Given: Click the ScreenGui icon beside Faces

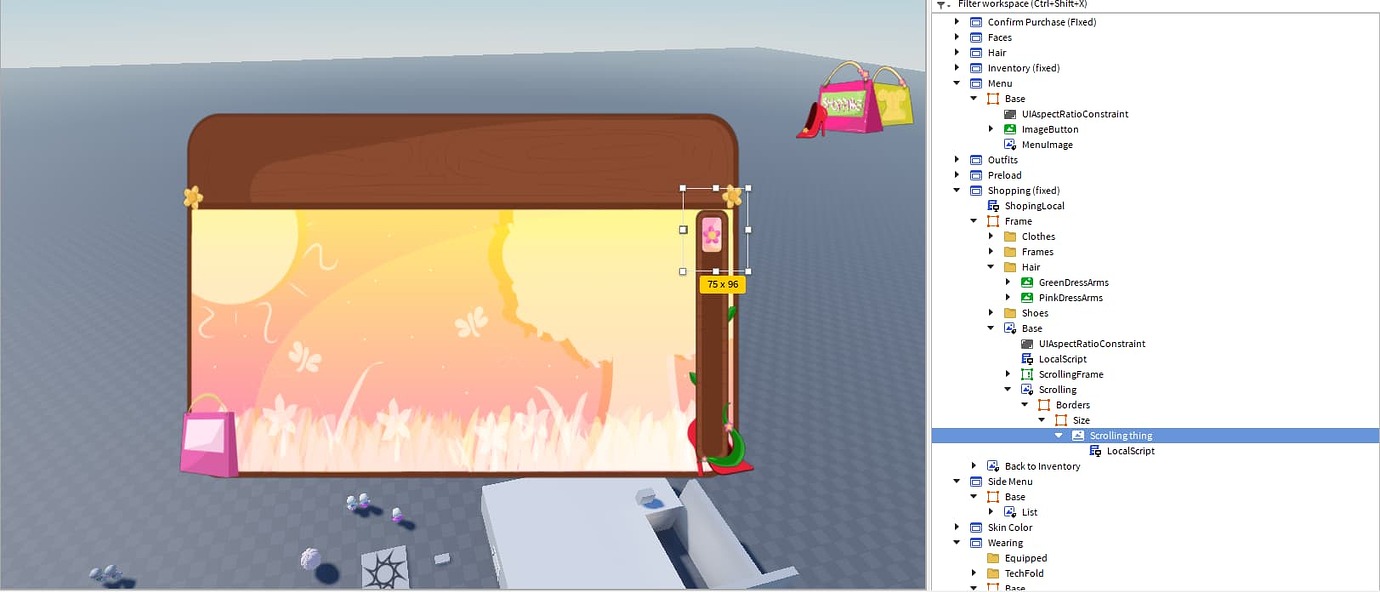Looking at the screenshot, I should point(976,37).
